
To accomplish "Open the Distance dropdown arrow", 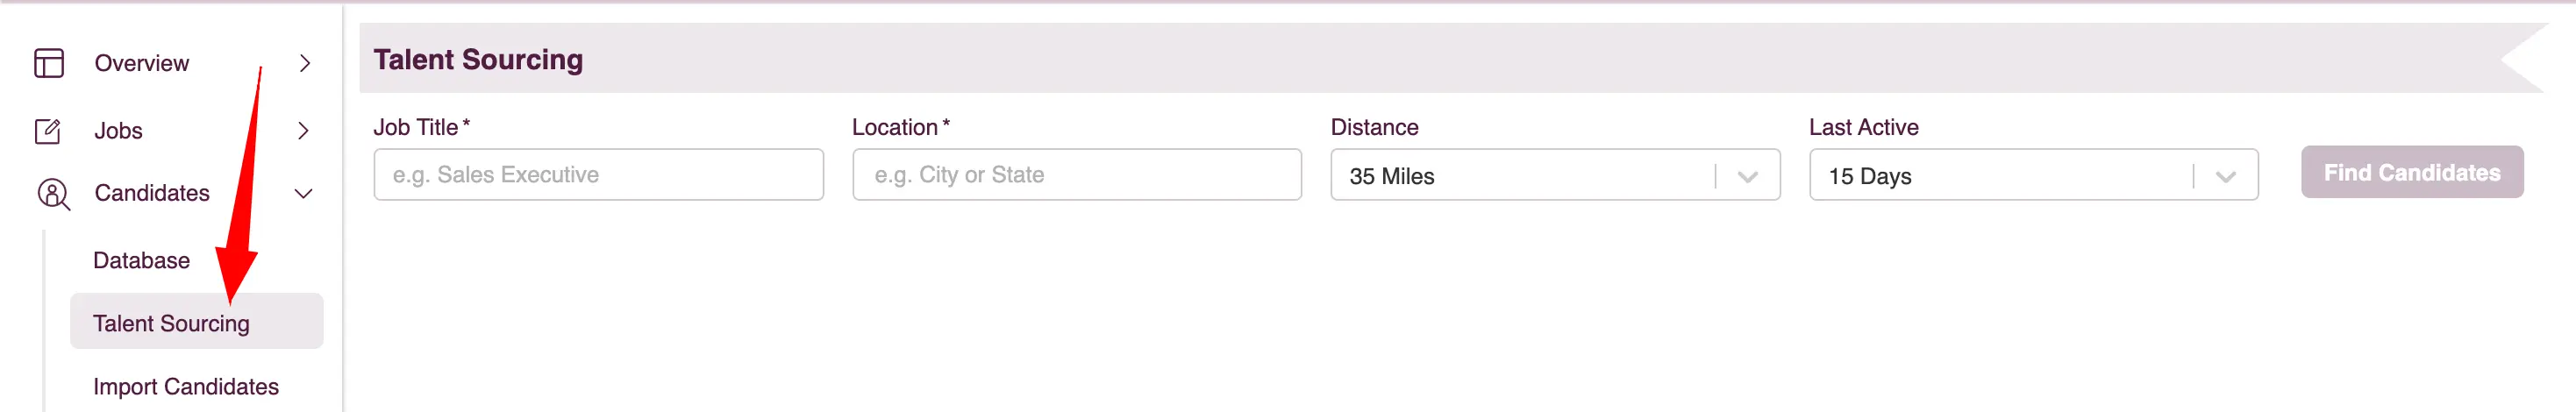I will [1747, 176].
